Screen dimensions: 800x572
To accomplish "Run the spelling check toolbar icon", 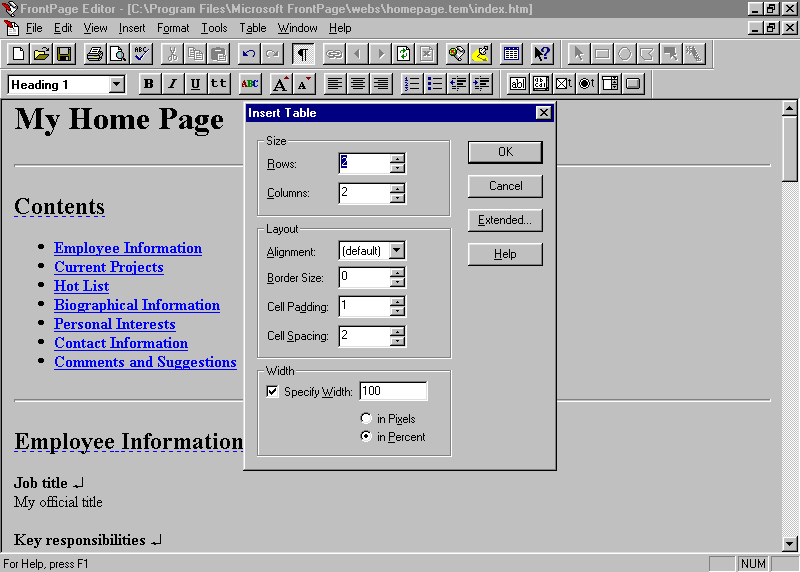I will [141, 54].
